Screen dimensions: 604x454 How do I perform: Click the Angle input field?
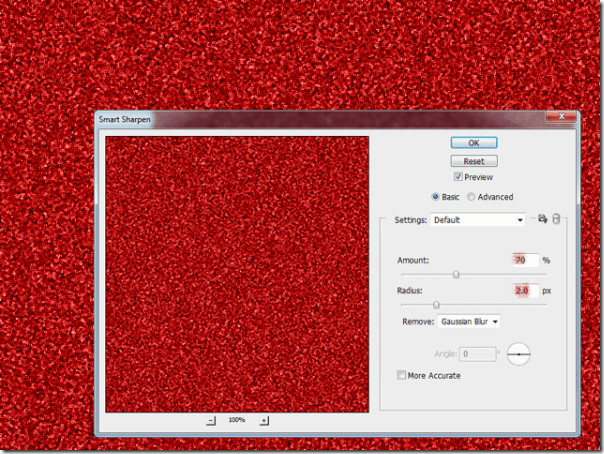(477, 354)
